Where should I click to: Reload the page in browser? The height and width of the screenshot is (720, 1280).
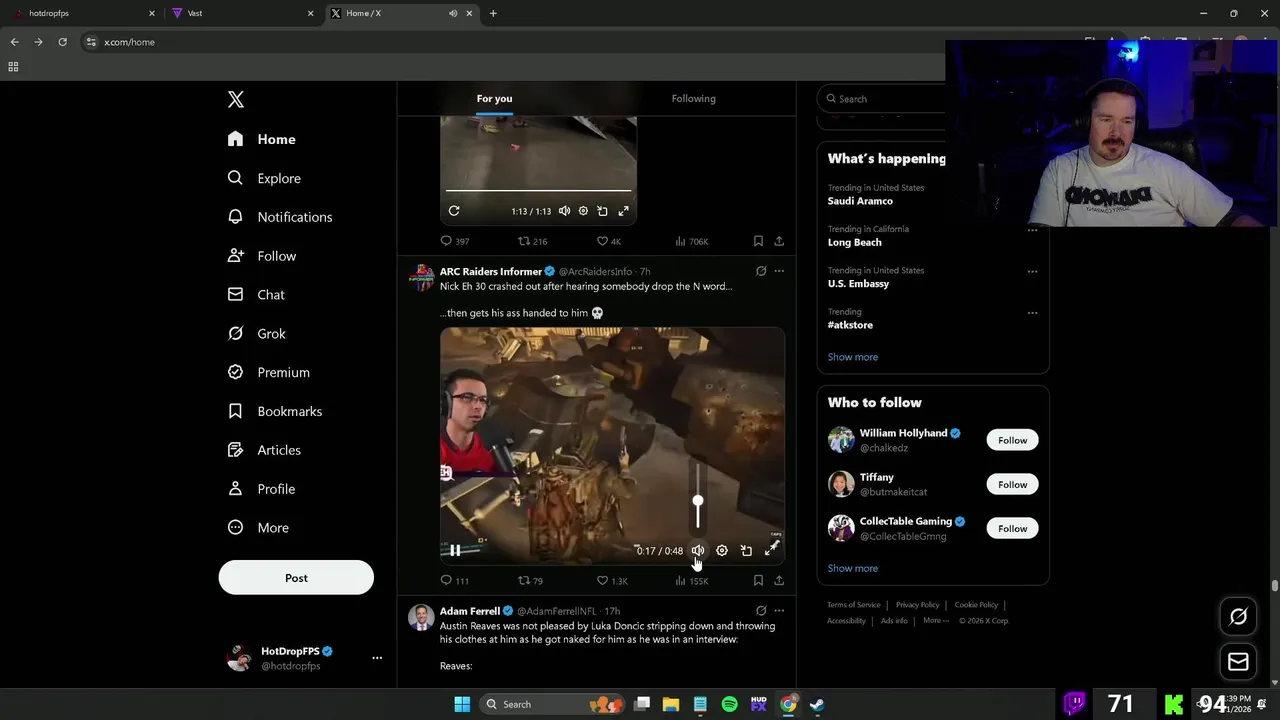coord(62,42)
